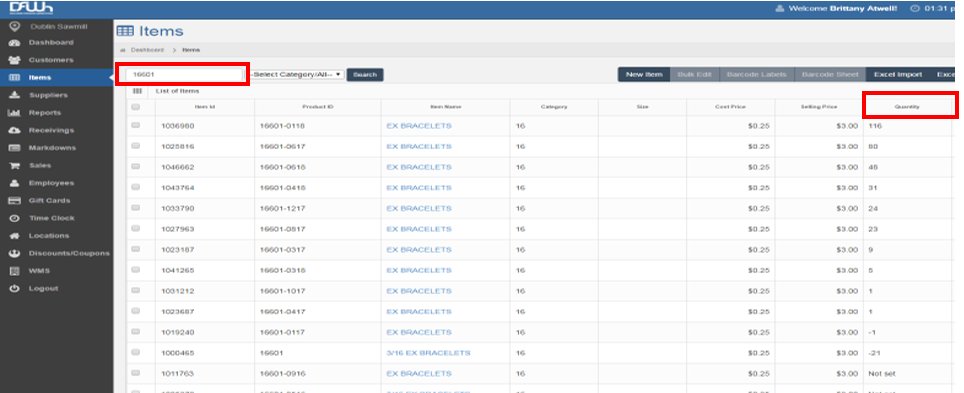Click the Cost Price column header
The width and height of the screenshot is (964, 393).
click(x=730, y=107)
